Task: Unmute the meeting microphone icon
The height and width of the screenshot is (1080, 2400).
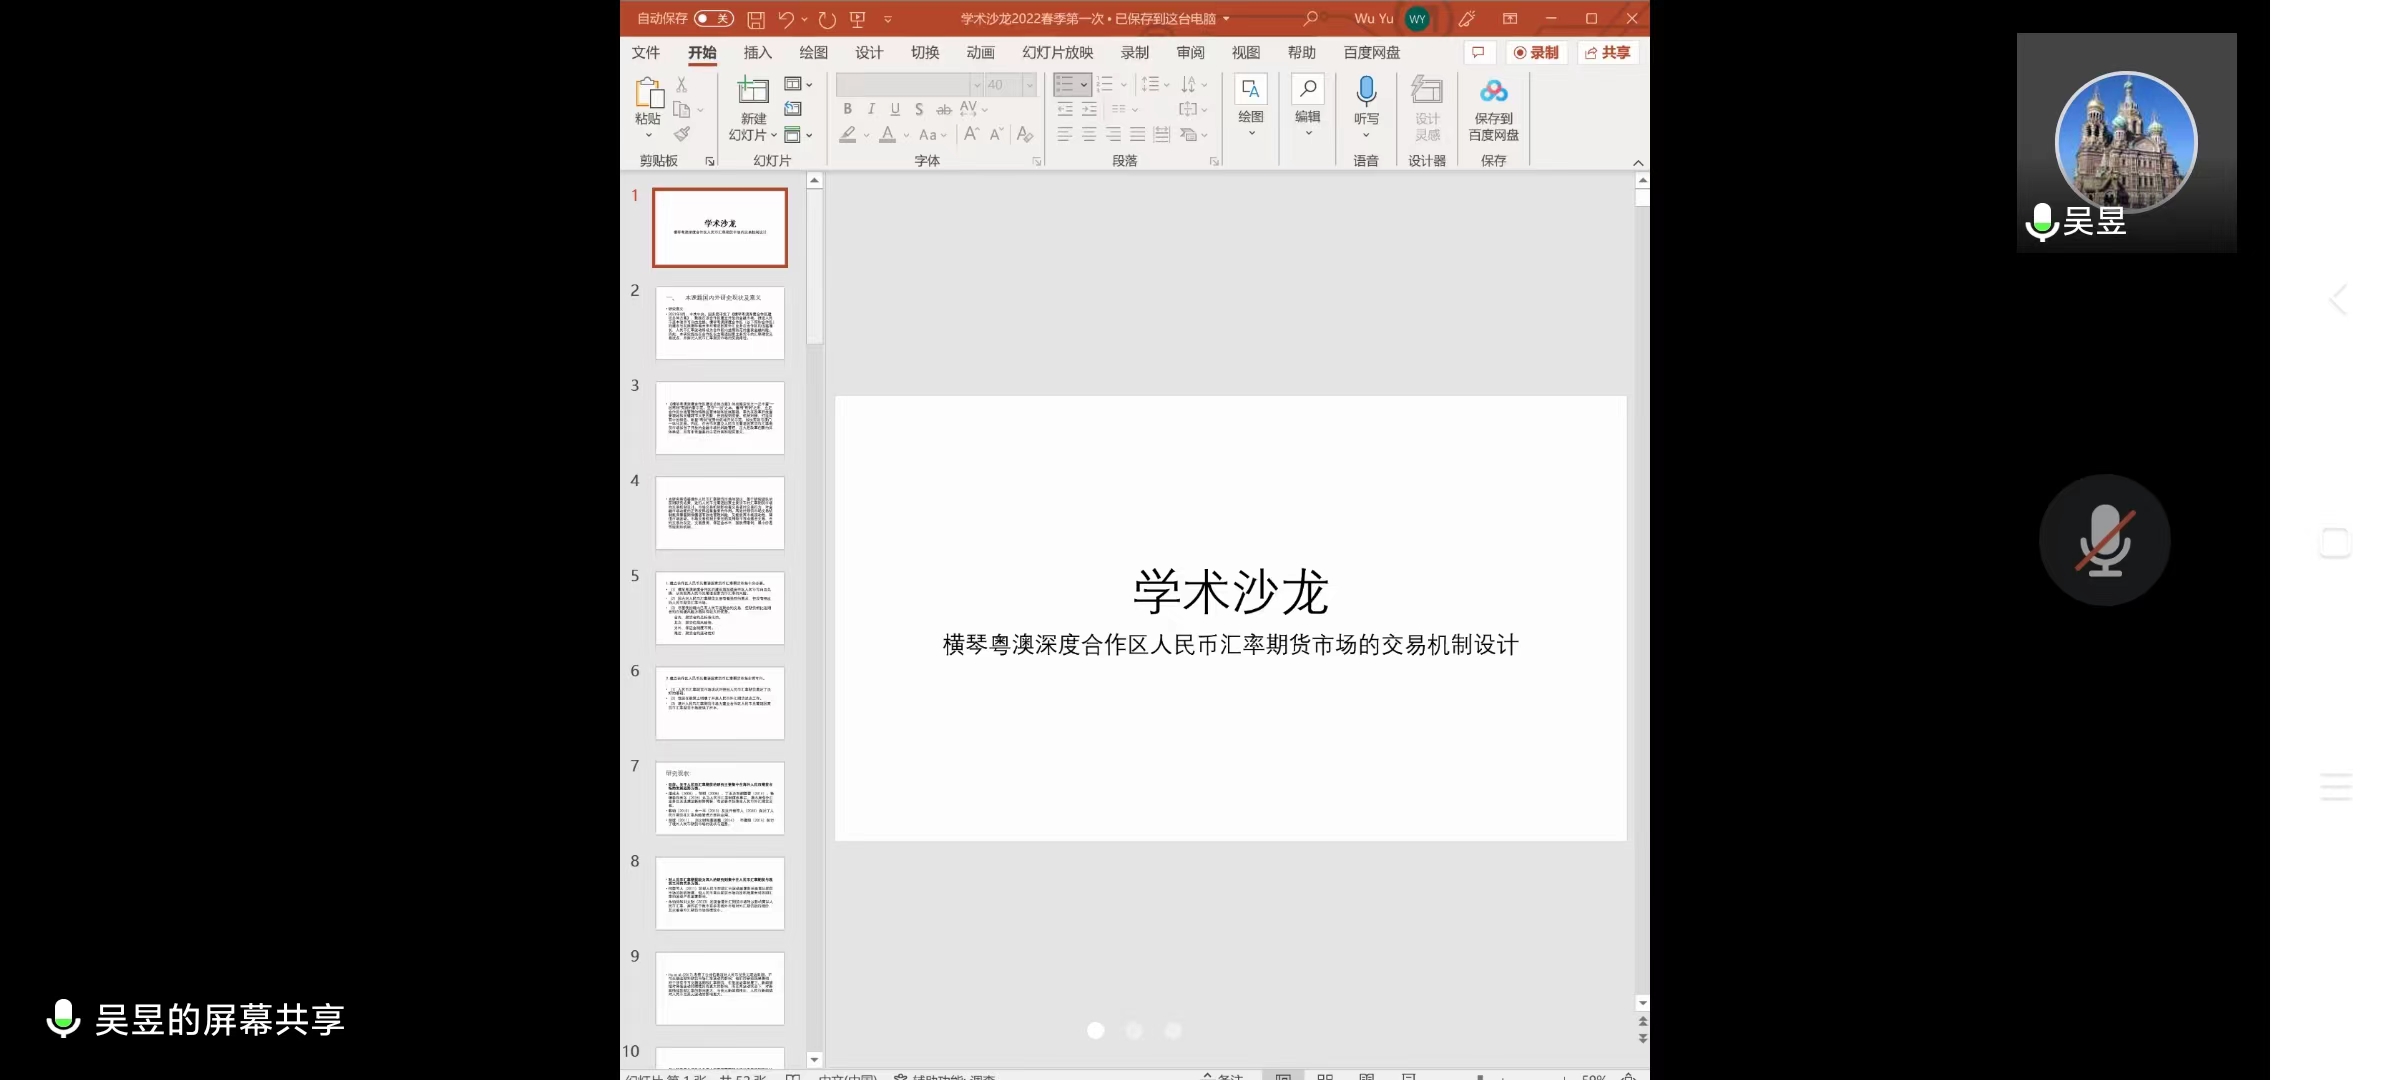Action: [x=2105, y=540]
